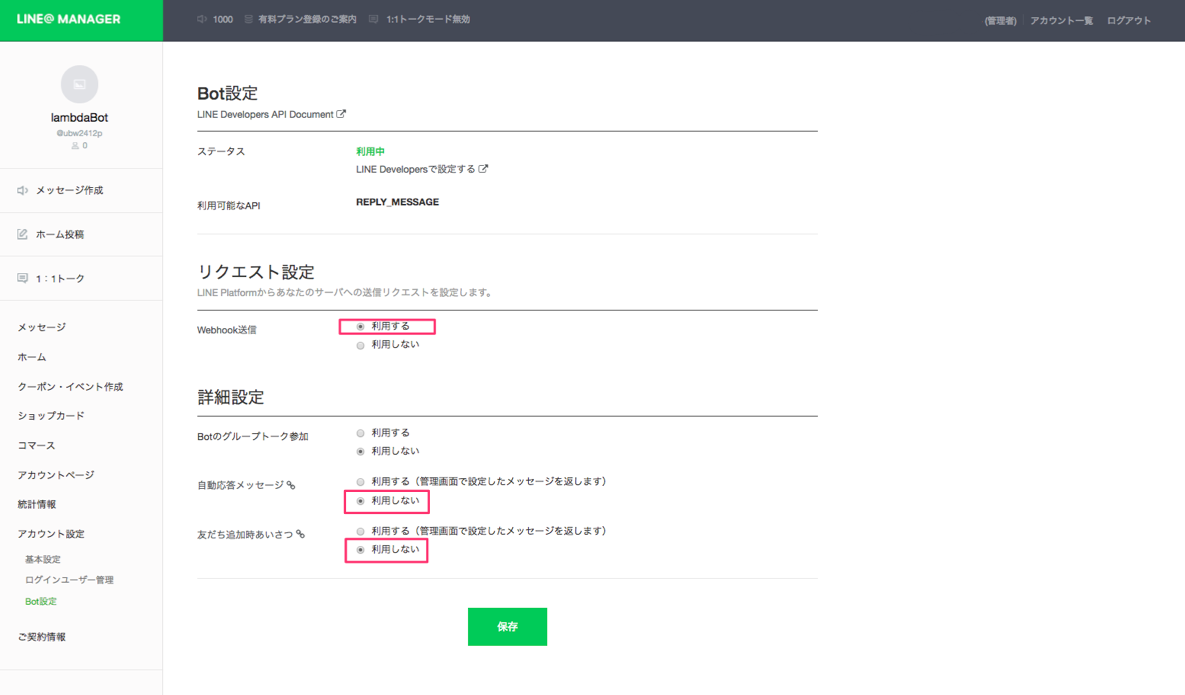Select 利用しない for 友だち追加時あいさつ

point(360,550)
